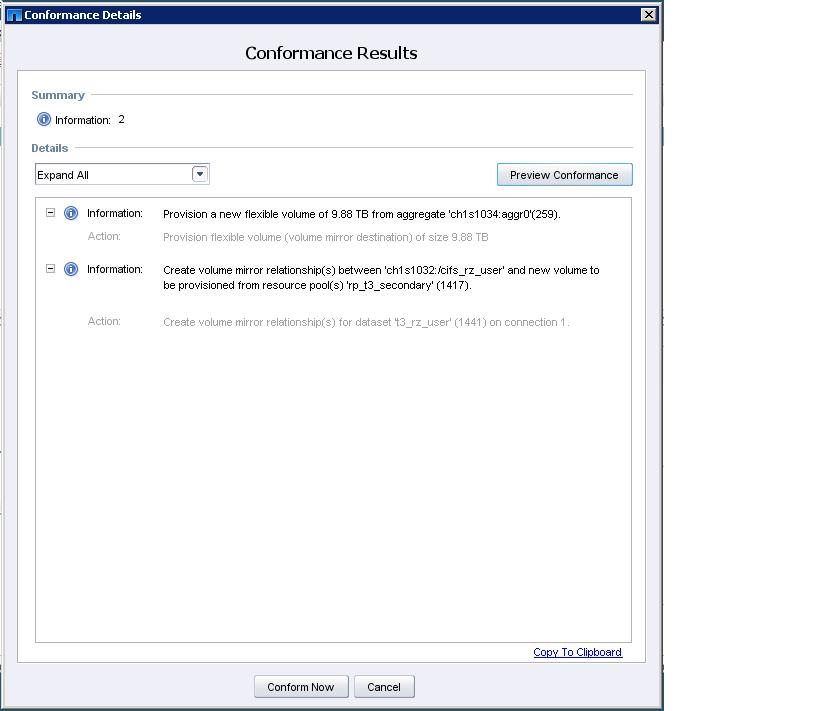This screenshot has width=840, height=711.
Task: Collapse the 'Provision a new flexible volume' entry
Action: [x=51, y=213]
